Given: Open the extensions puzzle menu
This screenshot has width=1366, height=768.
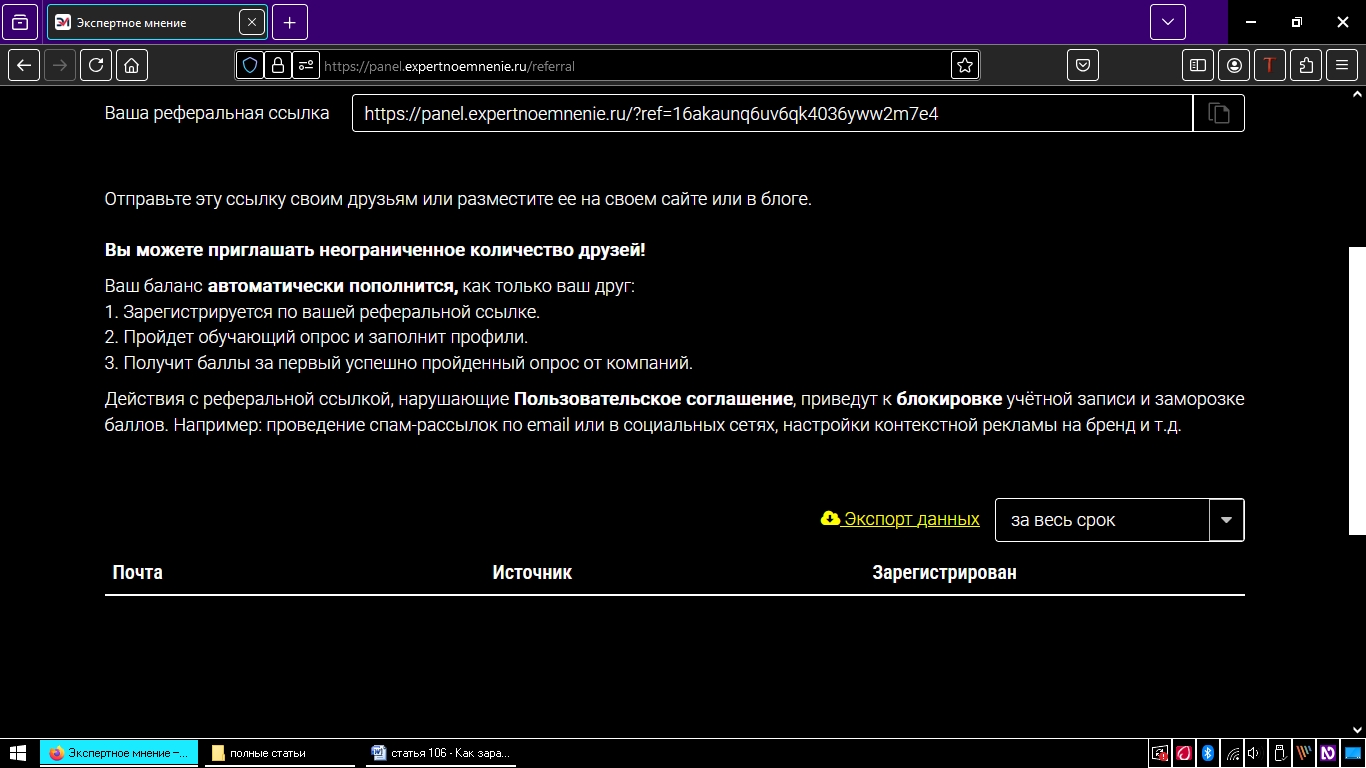Looking at the screenshot, I should 1306,65.
